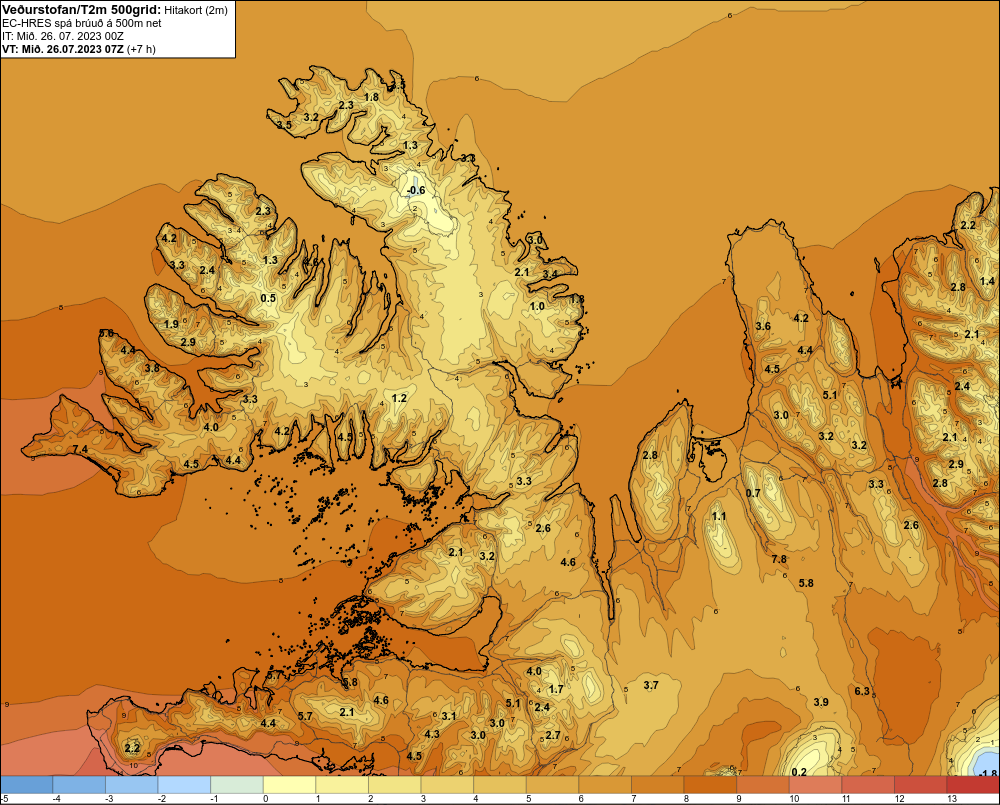
Task: Pick the legend swatch between 0 and 1
Action: [x=290, y=784]
